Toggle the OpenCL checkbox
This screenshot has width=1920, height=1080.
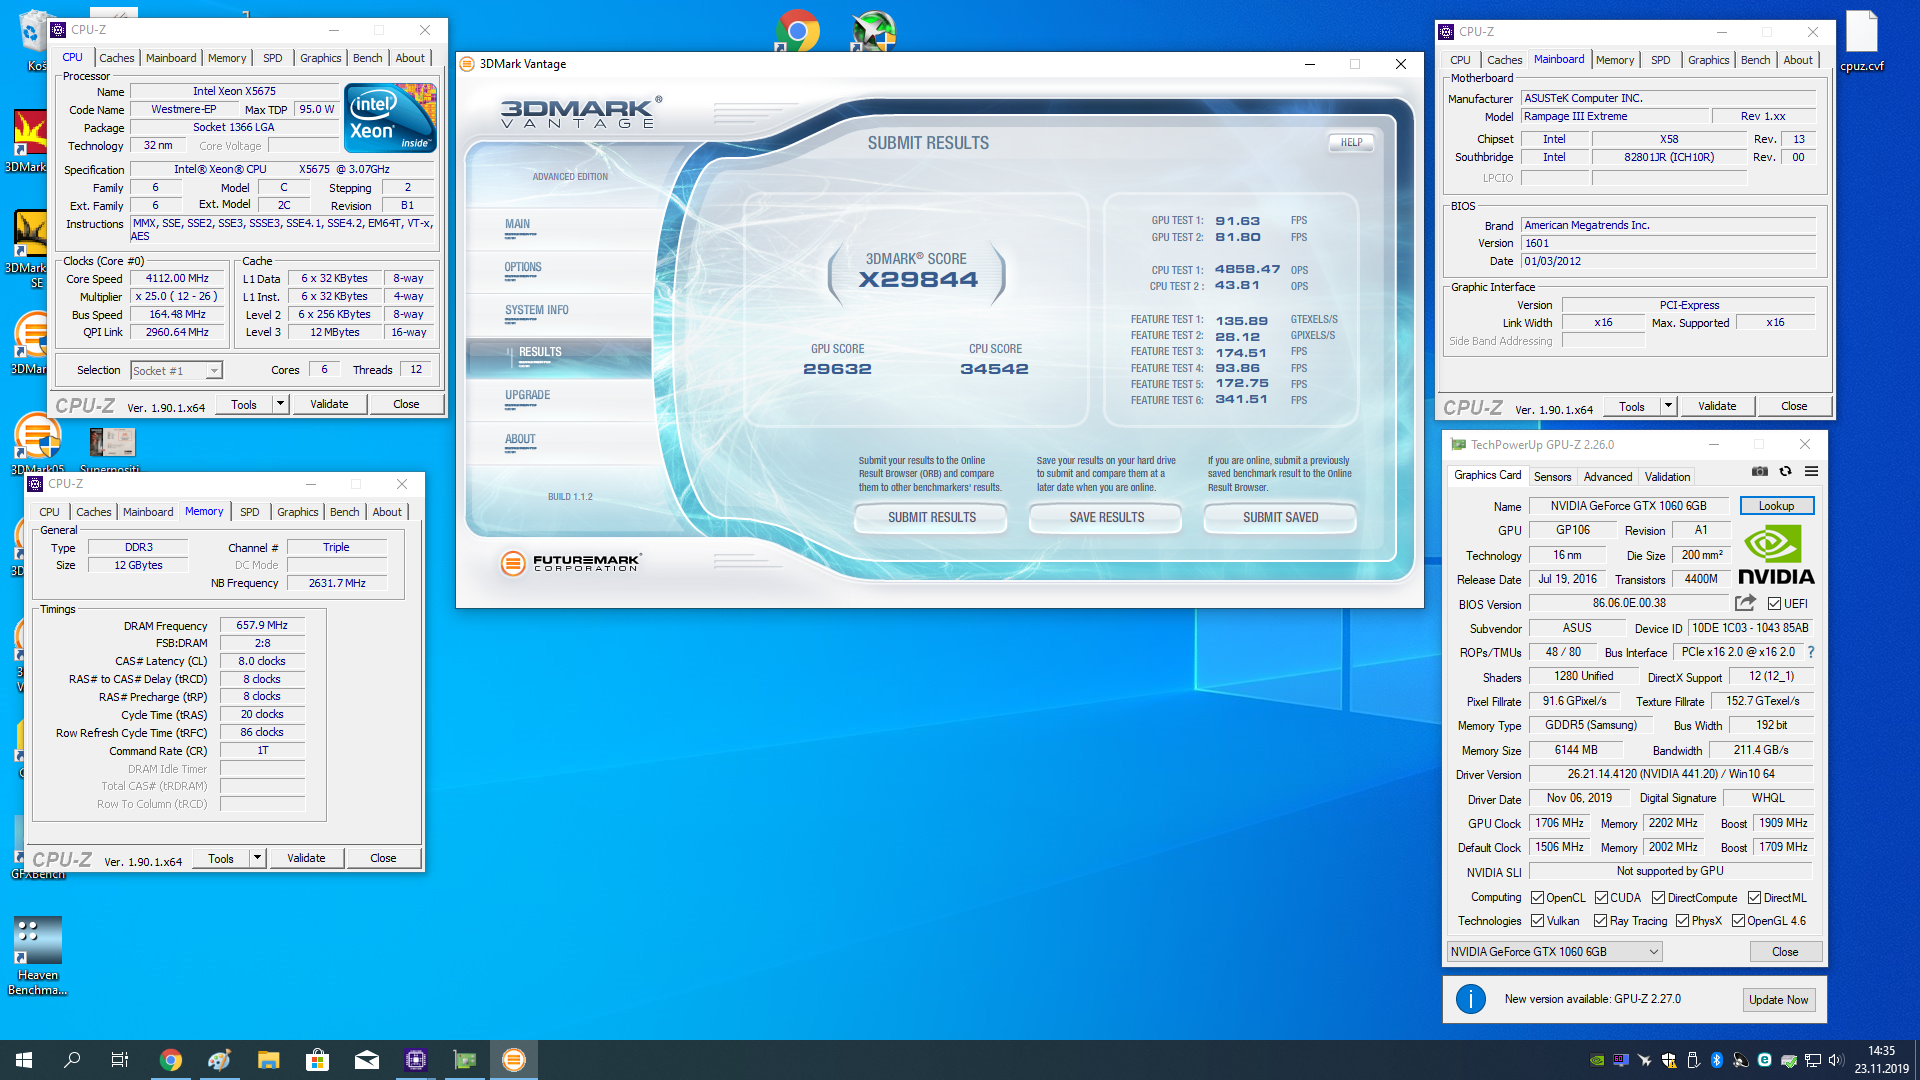pyautogui.click(x=1538, y=898)
